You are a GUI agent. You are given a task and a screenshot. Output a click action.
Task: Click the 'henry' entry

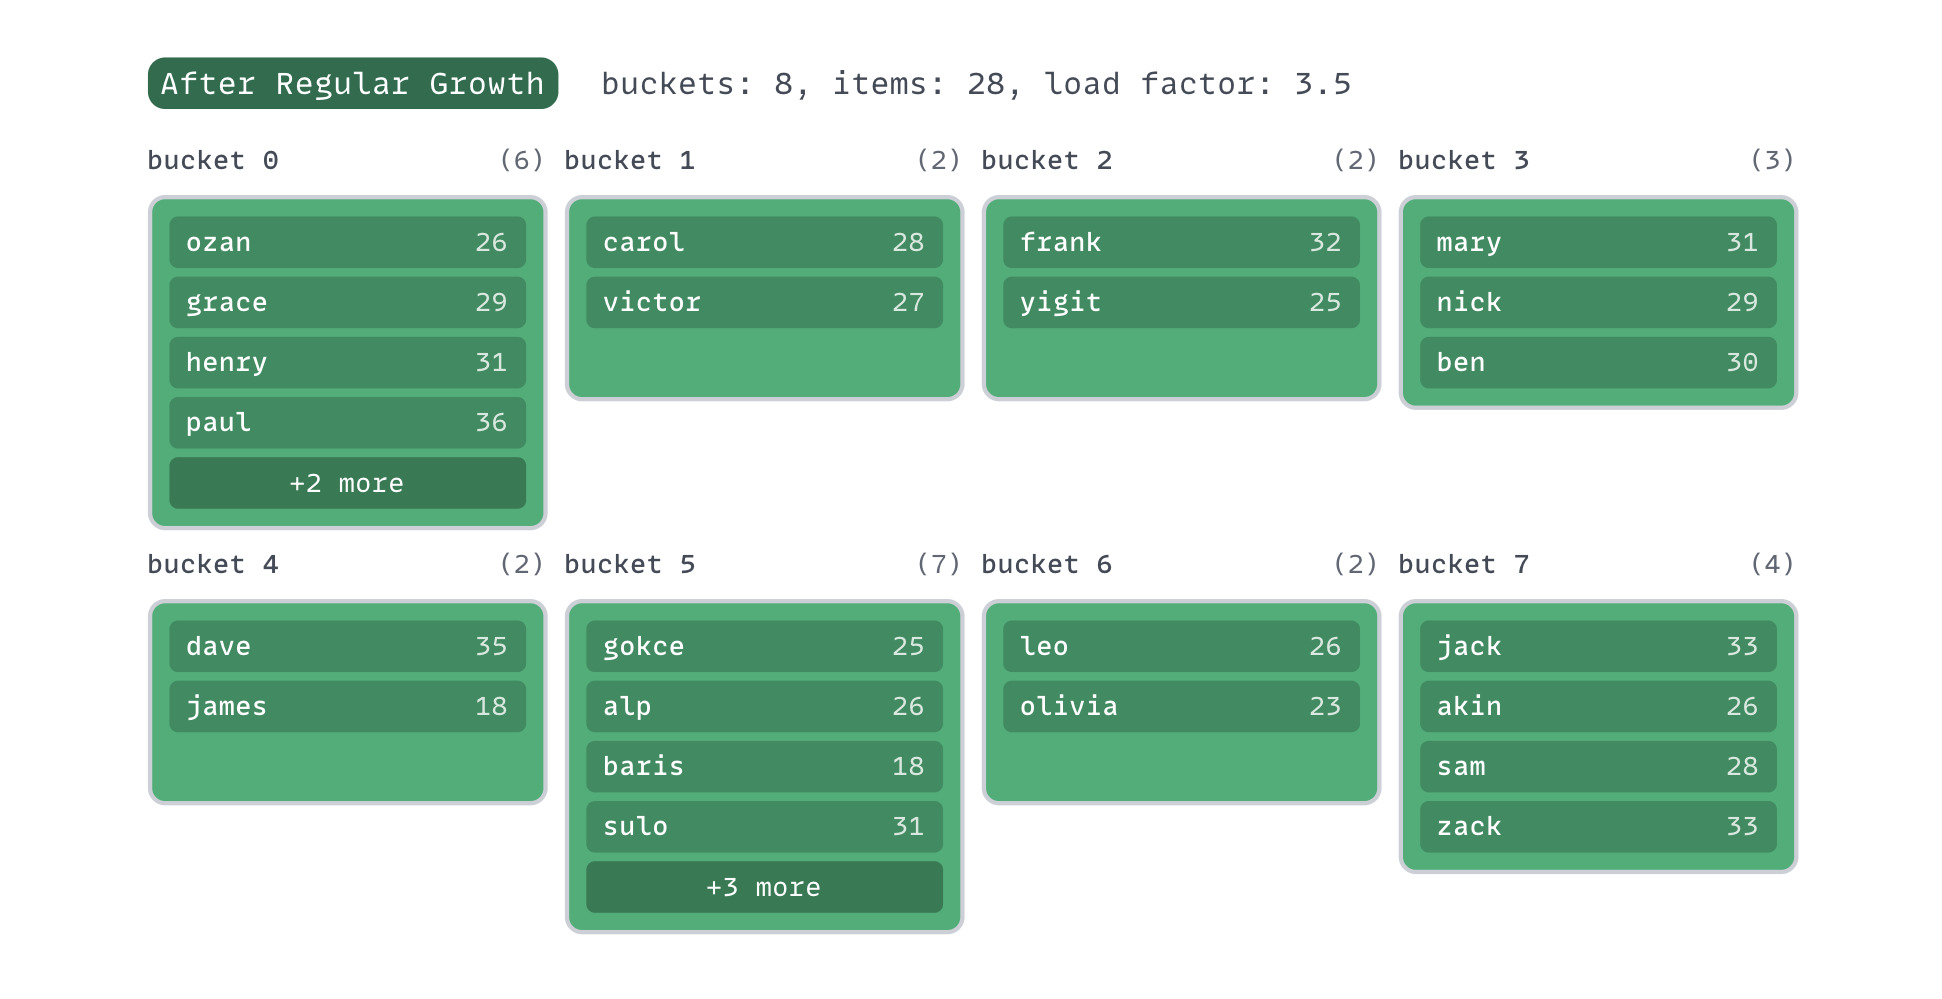pos(347,362)
